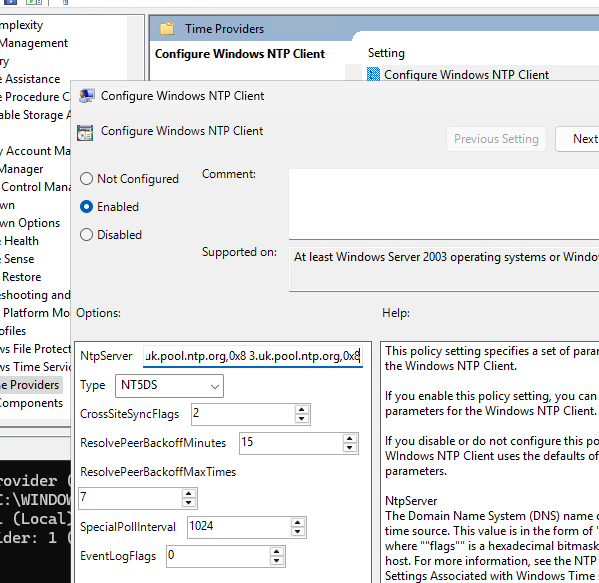The height and width of the screenshot is (583, 599).
Task: Click the Comment text area
Action: coord(444,204)
